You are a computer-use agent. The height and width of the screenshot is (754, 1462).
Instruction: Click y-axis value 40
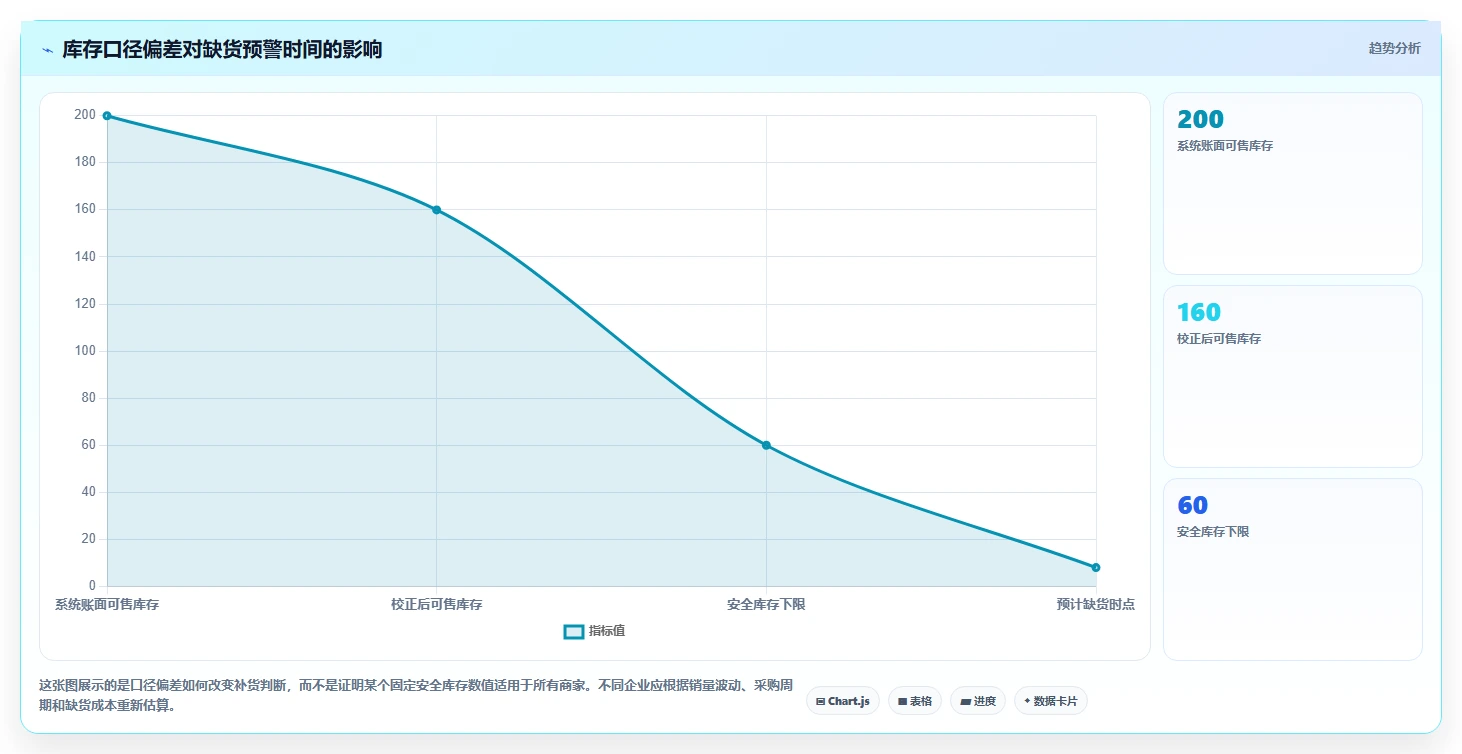point(88,491)
